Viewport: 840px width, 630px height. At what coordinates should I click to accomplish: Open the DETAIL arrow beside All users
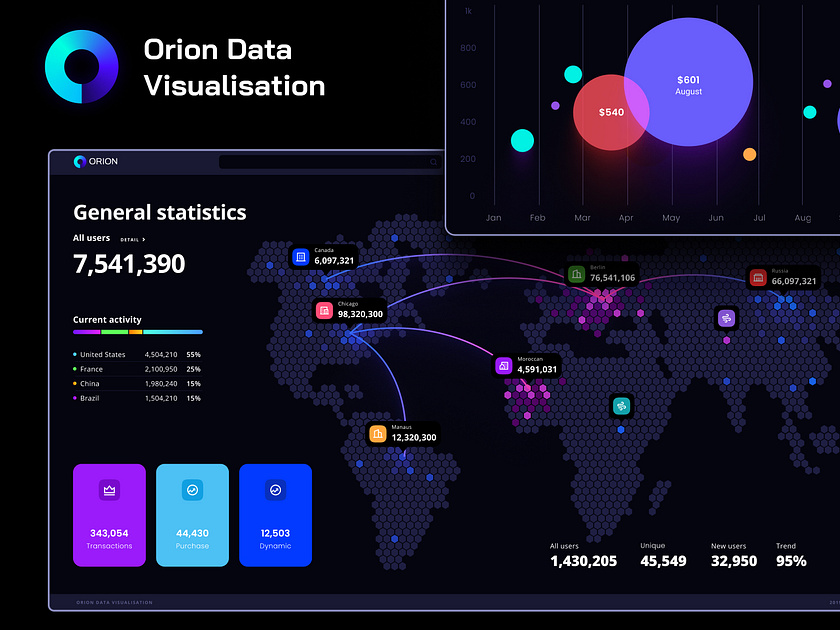(133, 239)
